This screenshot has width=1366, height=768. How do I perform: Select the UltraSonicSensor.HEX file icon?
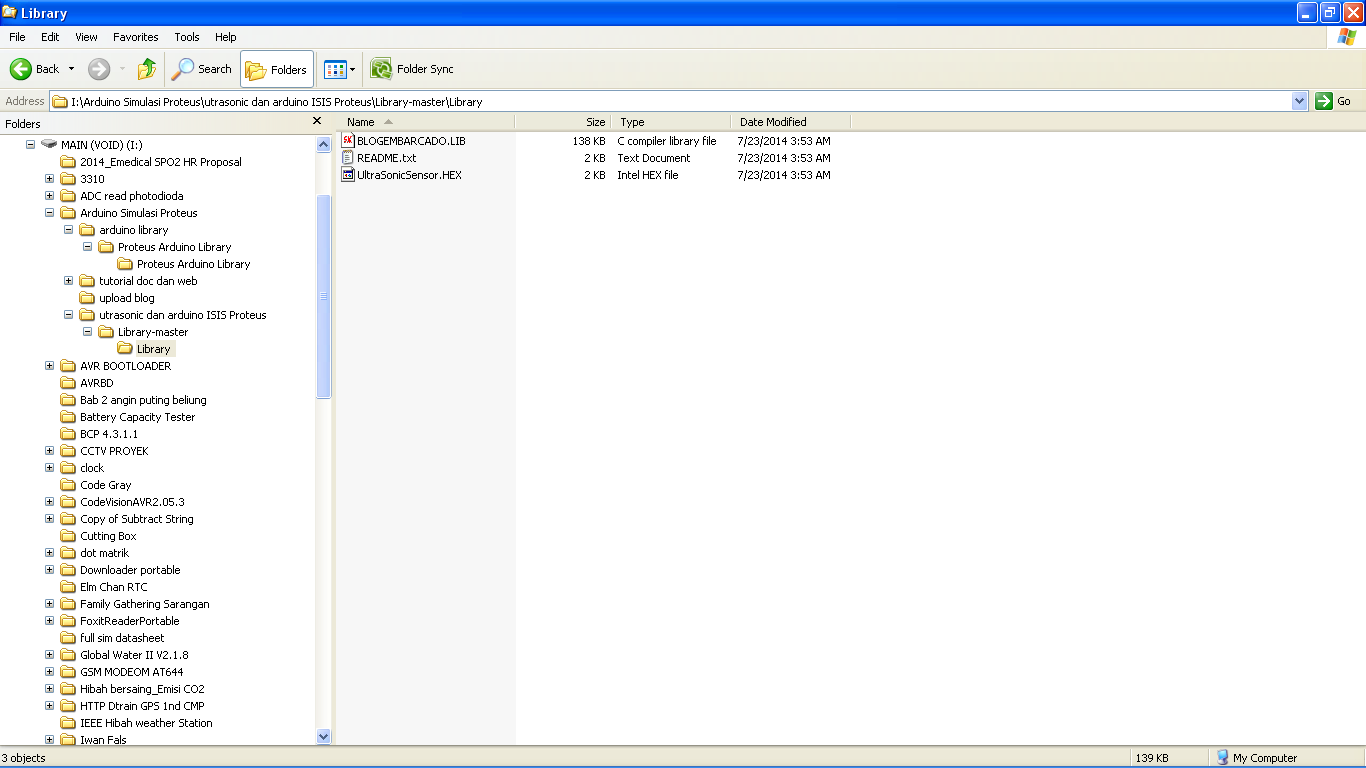coord(348,175)
